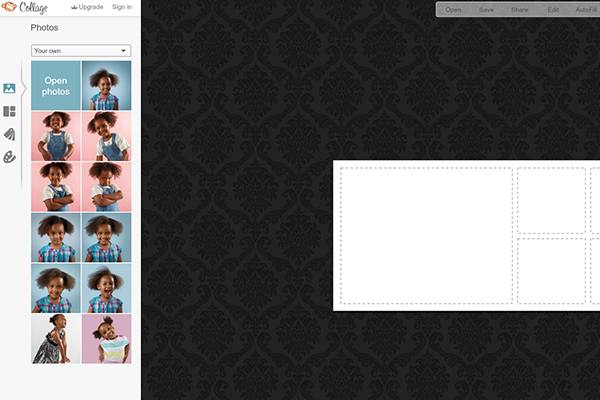Image resolution: width=600 pixels, height=400 pixels.
Task: Click the Open photos tile
Action: [x=55, y=86]
